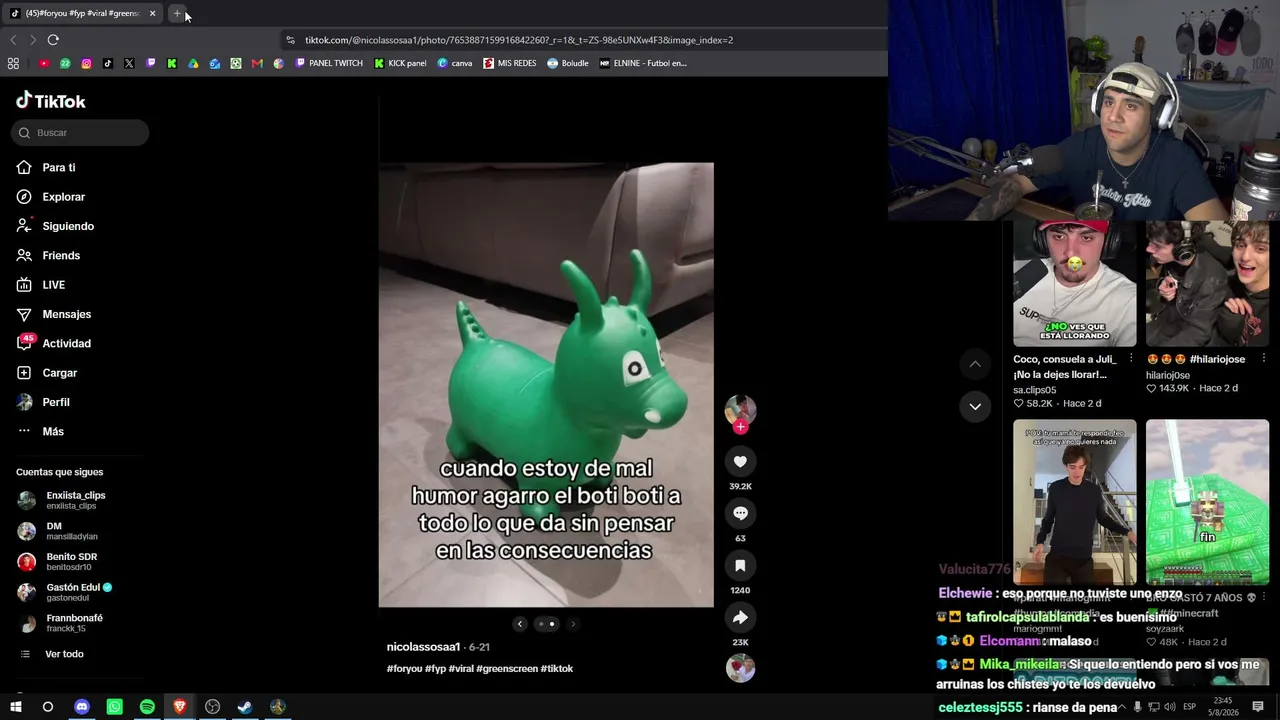Reload the TikTok page
The height and width of the screenshot is (720, 1280).
(x=53, y=40)
